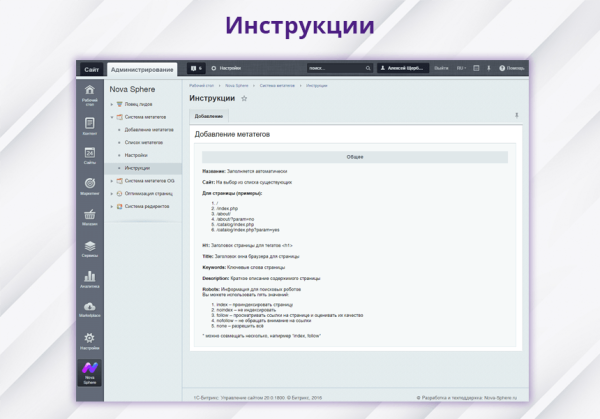Open the Сервисы layers sidebar icon
600x419 pixels.
[x=90, y=248]
